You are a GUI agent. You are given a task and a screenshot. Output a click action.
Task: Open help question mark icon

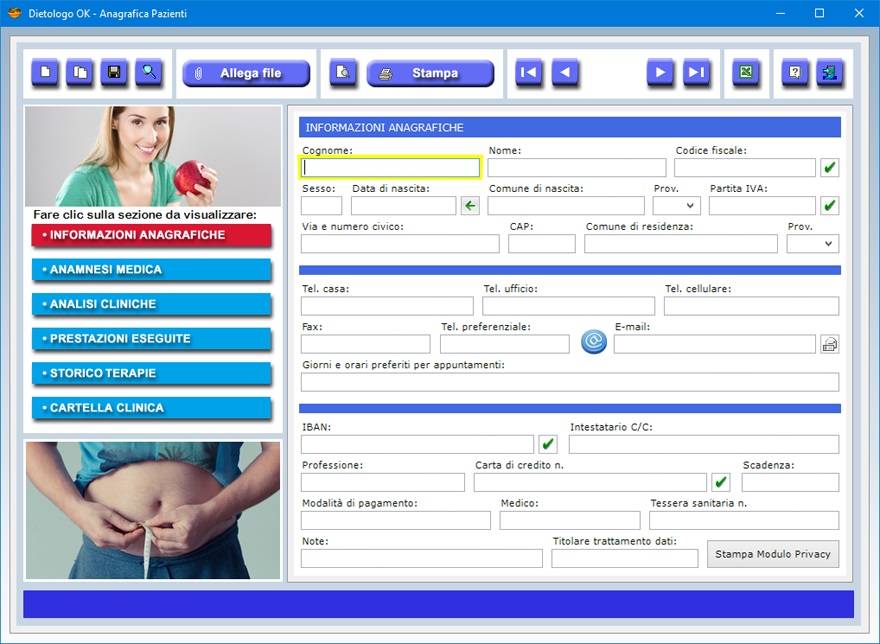(x=795, y=72)
